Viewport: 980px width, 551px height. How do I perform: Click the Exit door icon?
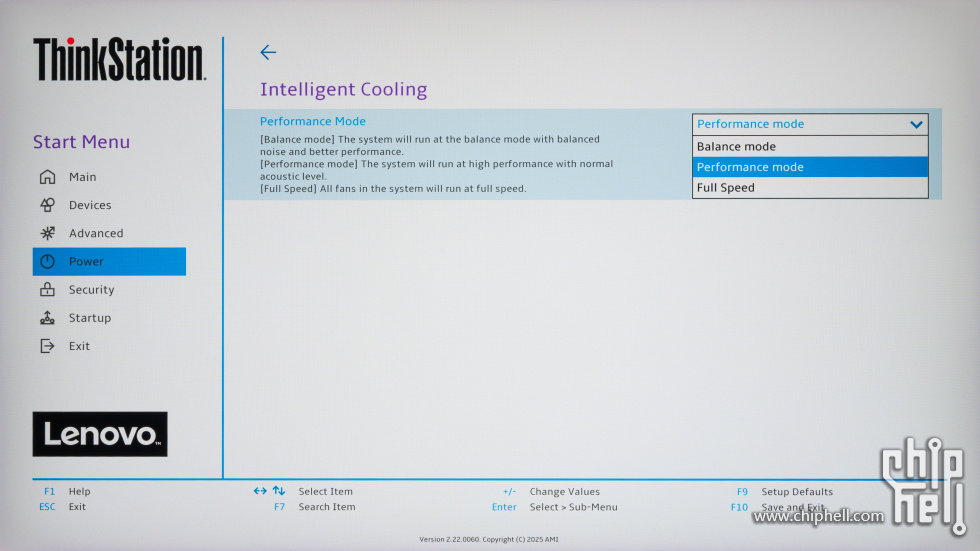(x=47, y=346)
